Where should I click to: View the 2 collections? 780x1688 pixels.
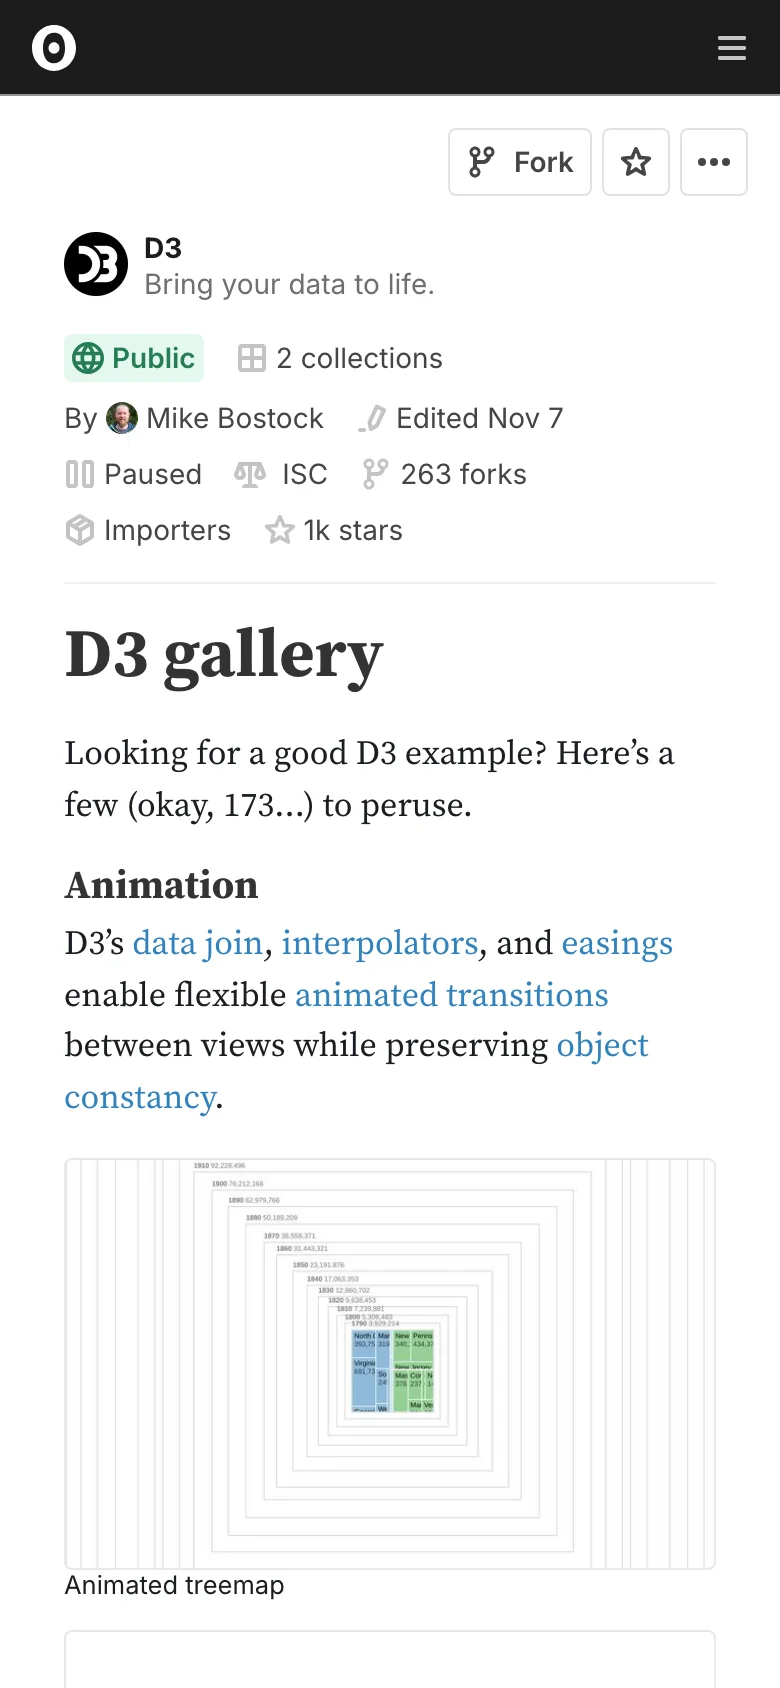pyautogui.click(x=340, y=358)
